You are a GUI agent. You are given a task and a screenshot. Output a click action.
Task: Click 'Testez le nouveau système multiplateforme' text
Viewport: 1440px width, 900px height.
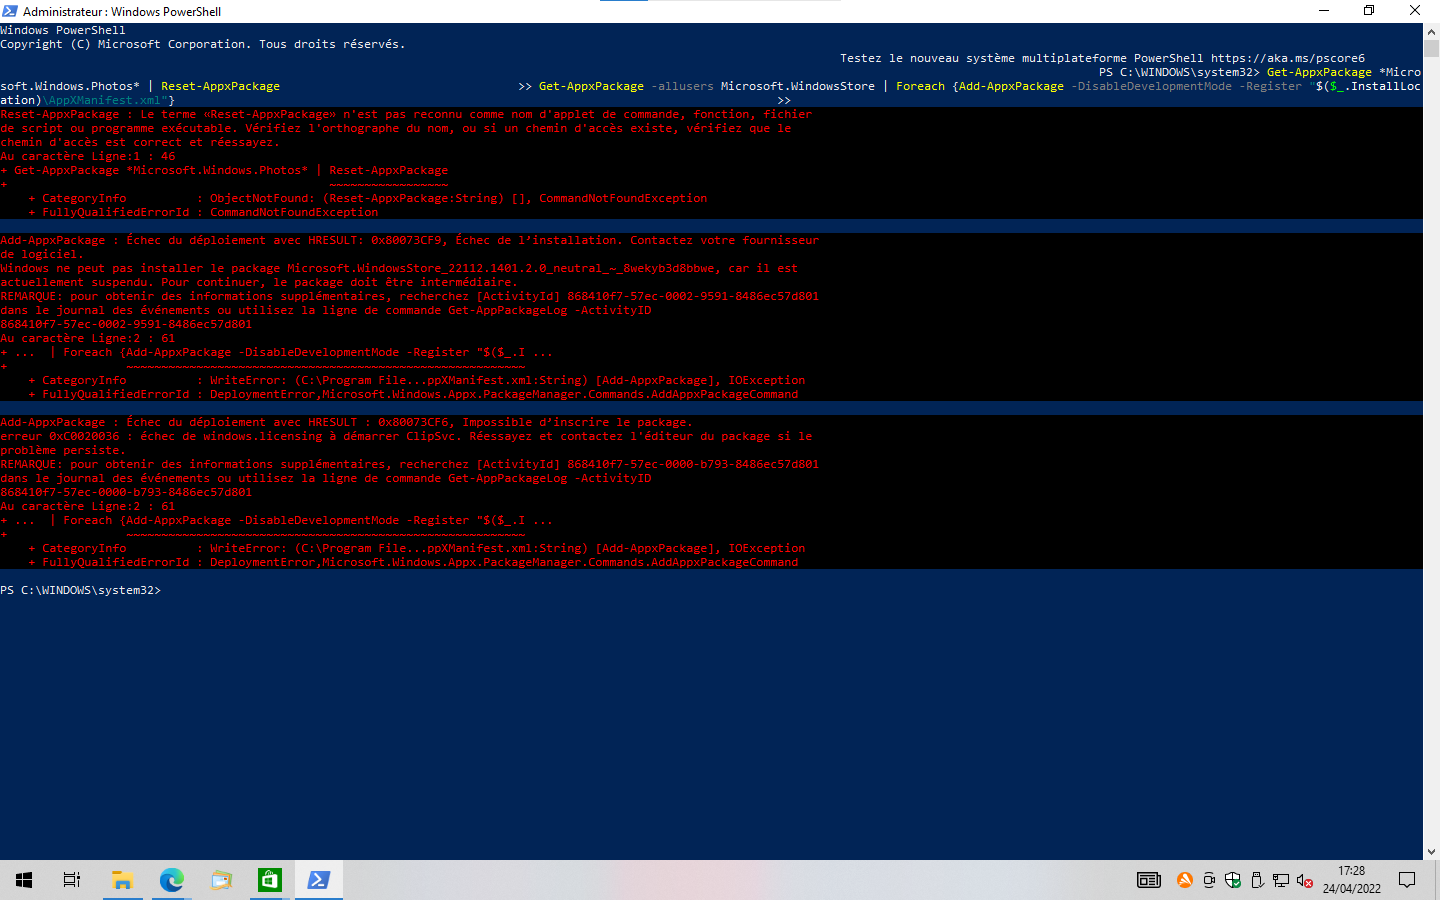983,58
